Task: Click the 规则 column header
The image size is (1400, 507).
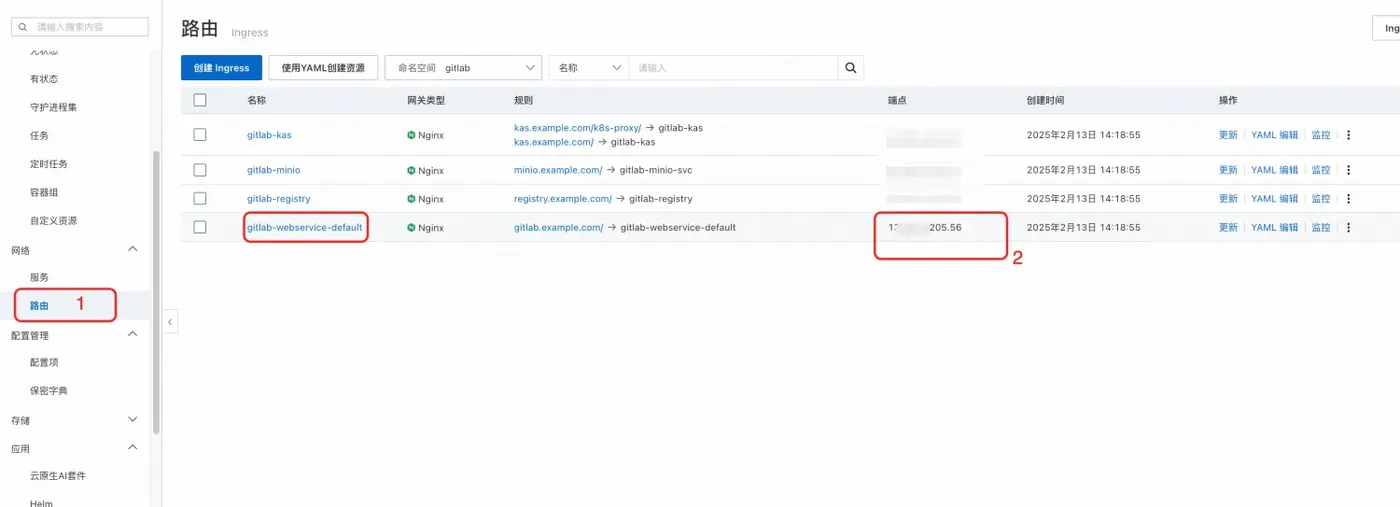Action: [523, 101]
